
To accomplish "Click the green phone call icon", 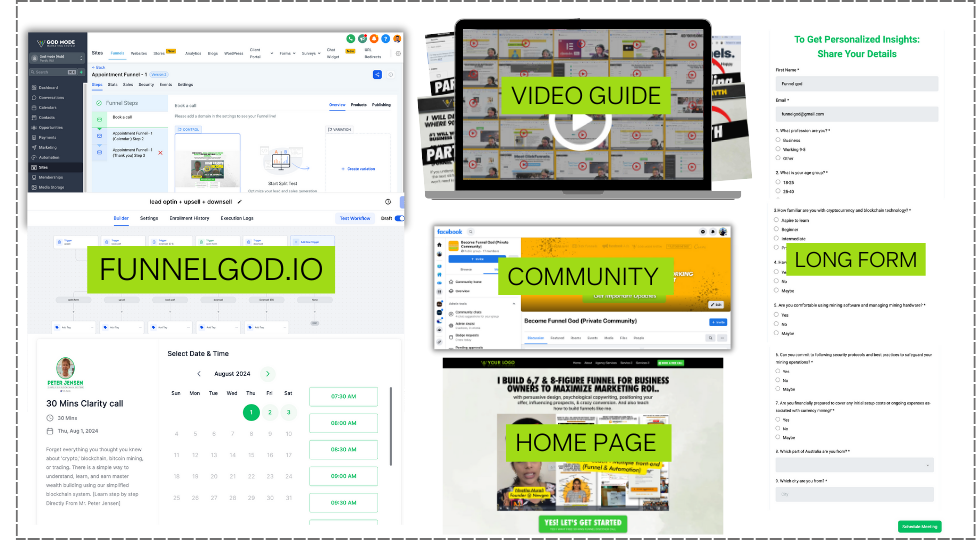I will (x=351, y=39).
